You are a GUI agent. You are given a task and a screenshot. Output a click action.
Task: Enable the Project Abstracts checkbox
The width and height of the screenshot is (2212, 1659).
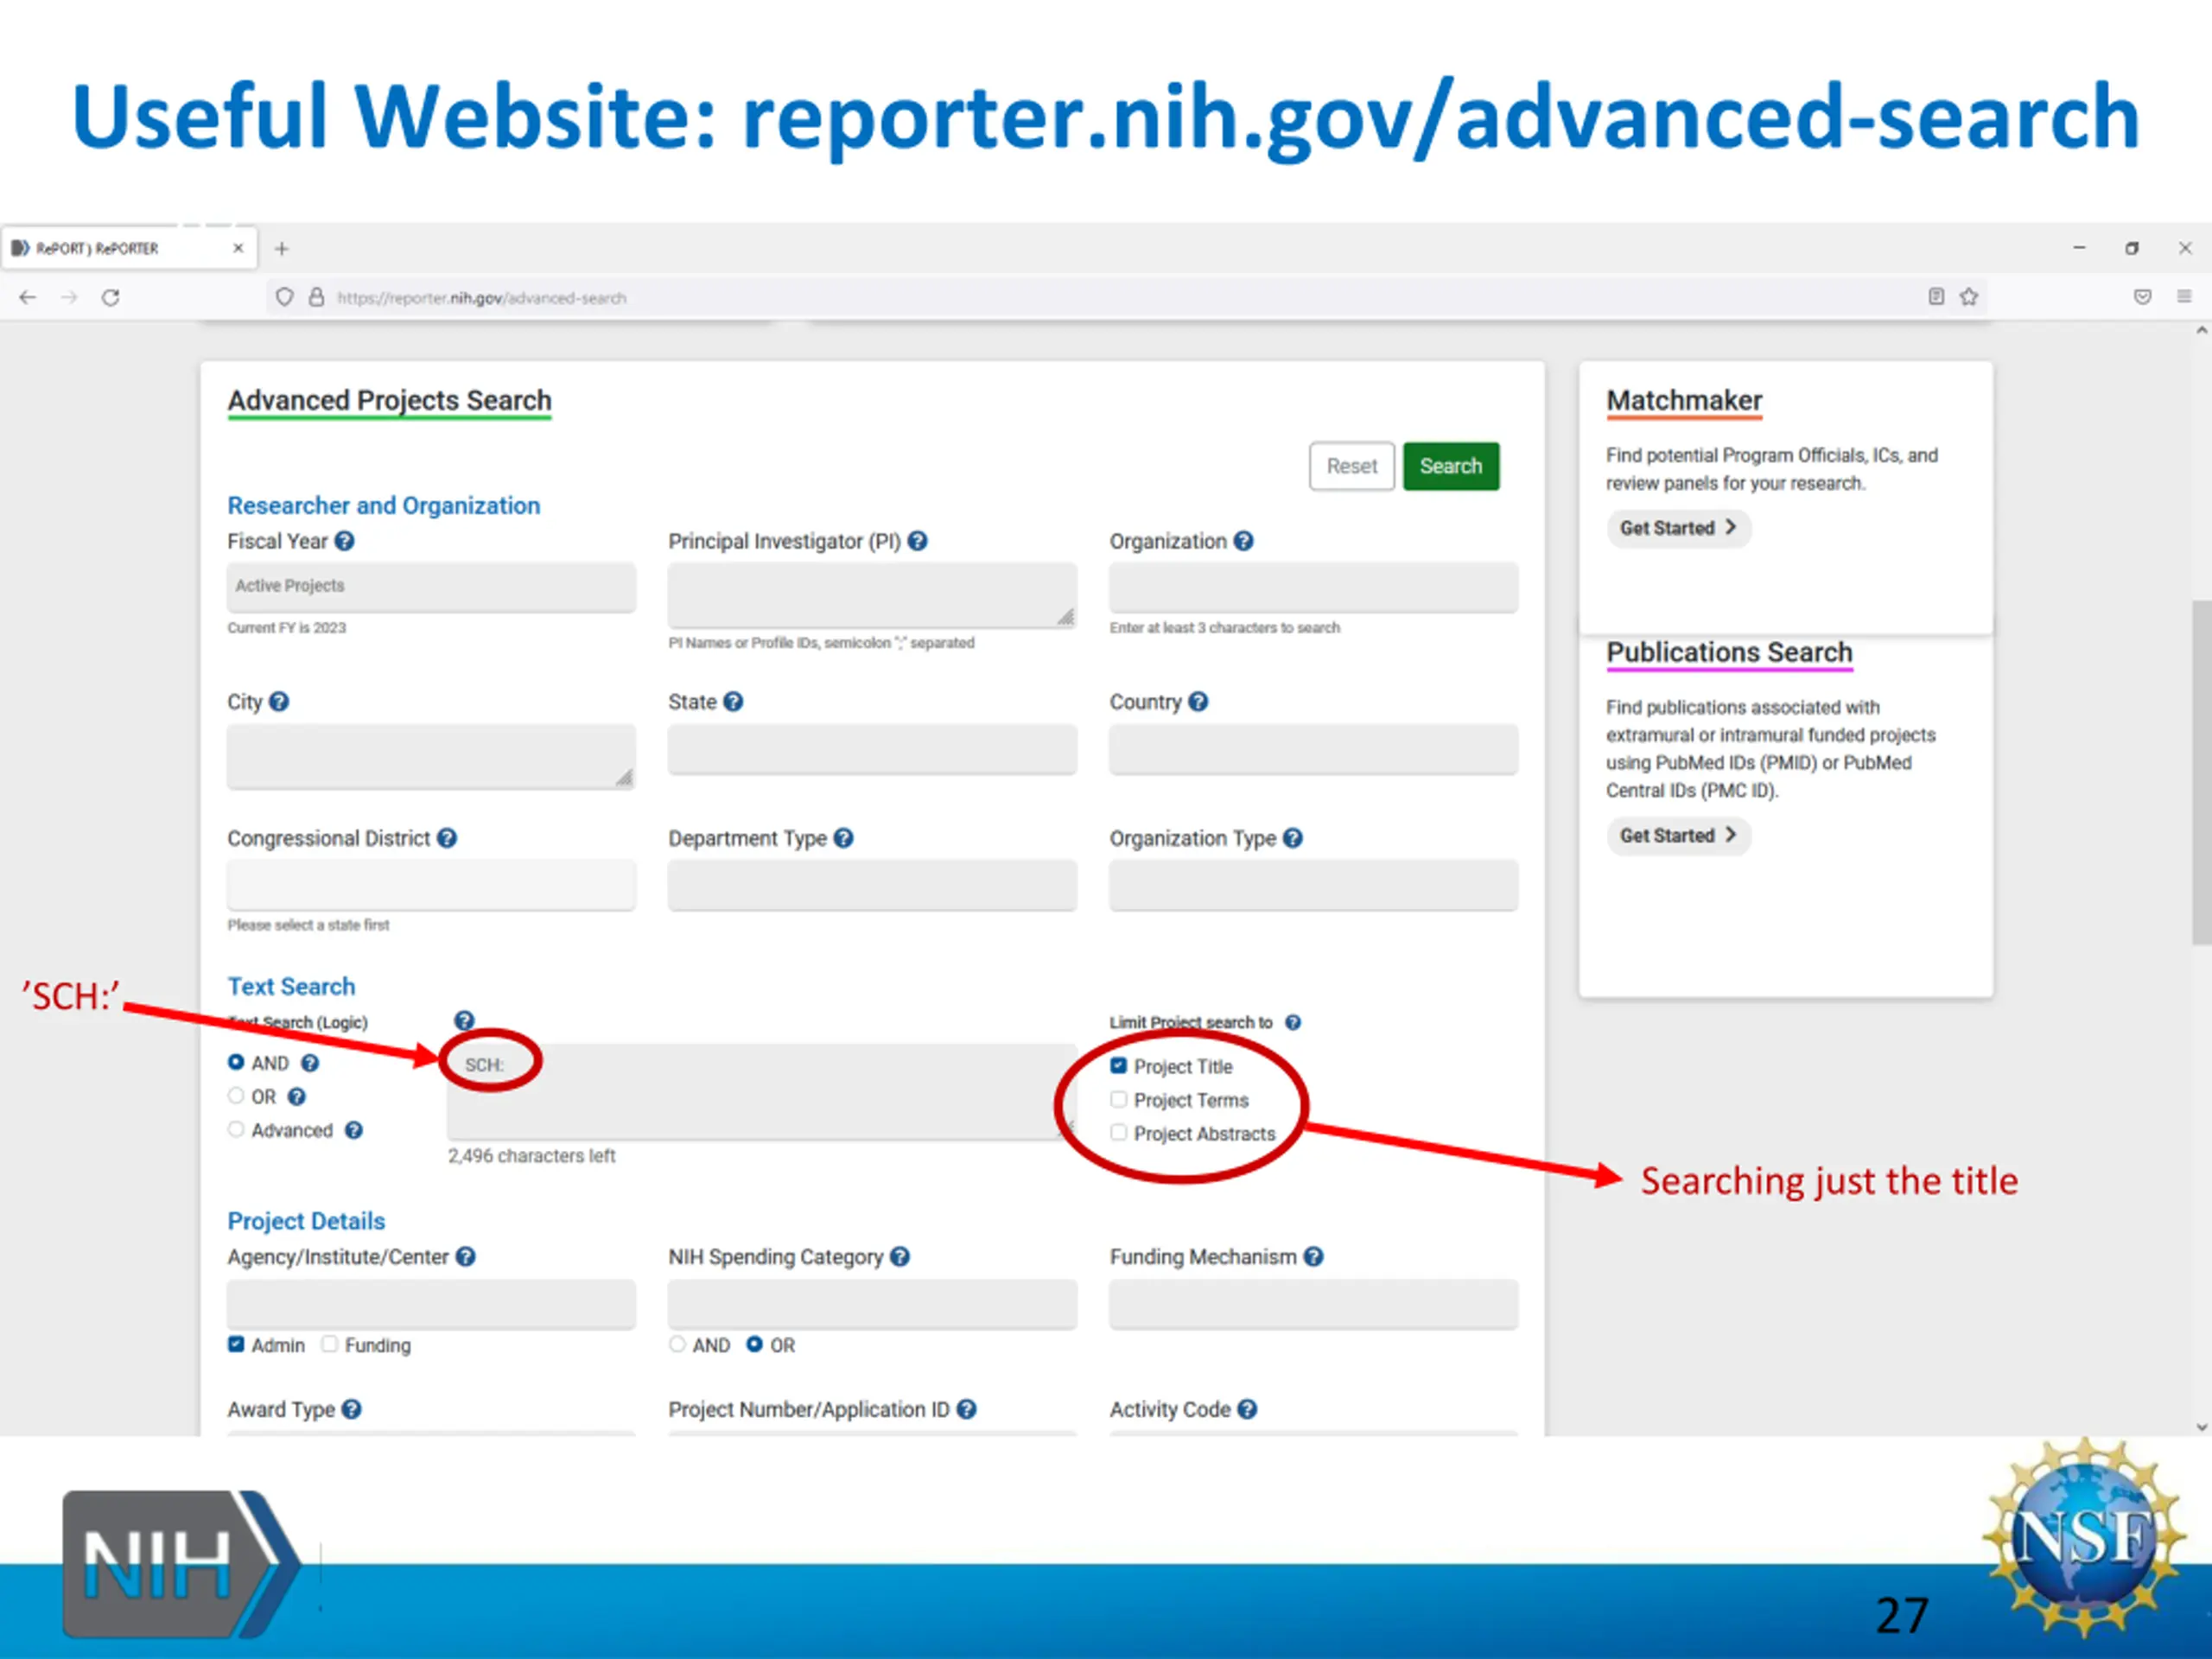[1118, 1132]
